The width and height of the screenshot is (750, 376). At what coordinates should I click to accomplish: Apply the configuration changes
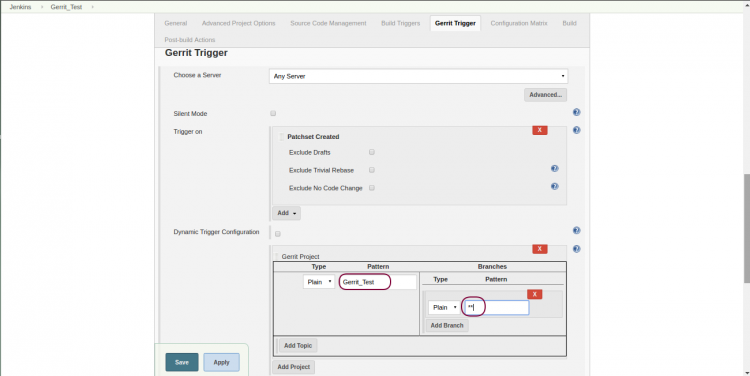(x=221, y=362)
